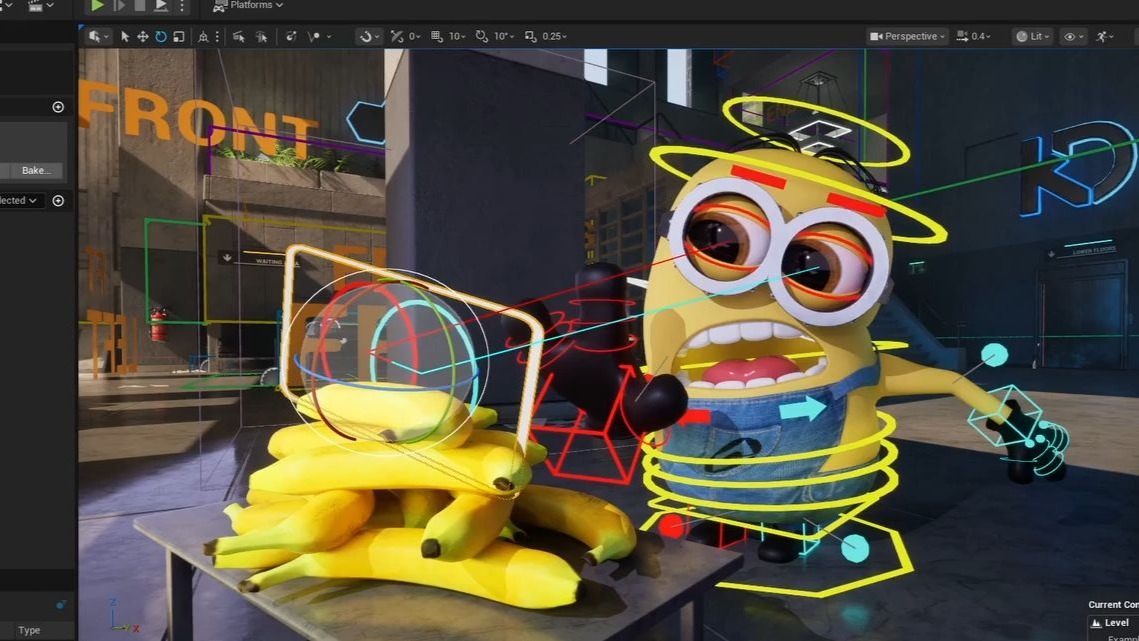Open the camera speed 0.4 setting

[973, 36]
